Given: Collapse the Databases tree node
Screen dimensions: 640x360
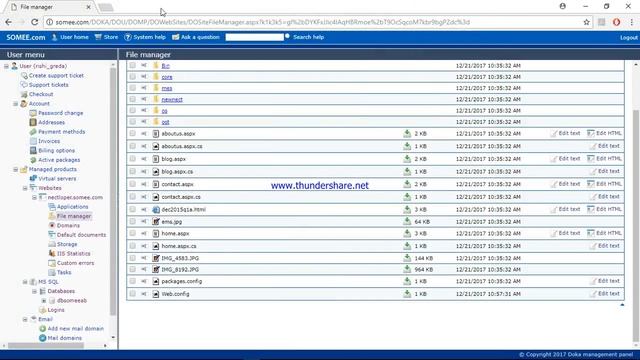Looking at the screenshot, I should (x=34, y=291).
